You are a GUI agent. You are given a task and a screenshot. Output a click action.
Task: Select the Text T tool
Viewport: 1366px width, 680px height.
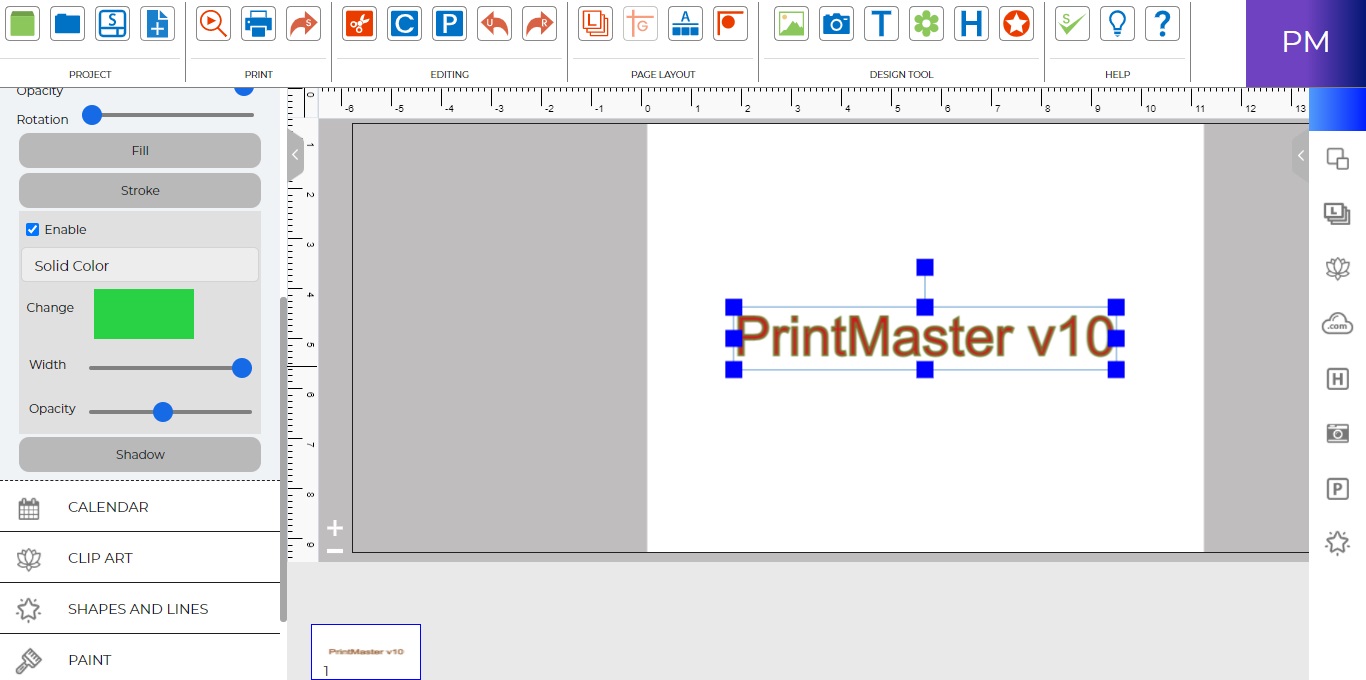coord(881,23)
